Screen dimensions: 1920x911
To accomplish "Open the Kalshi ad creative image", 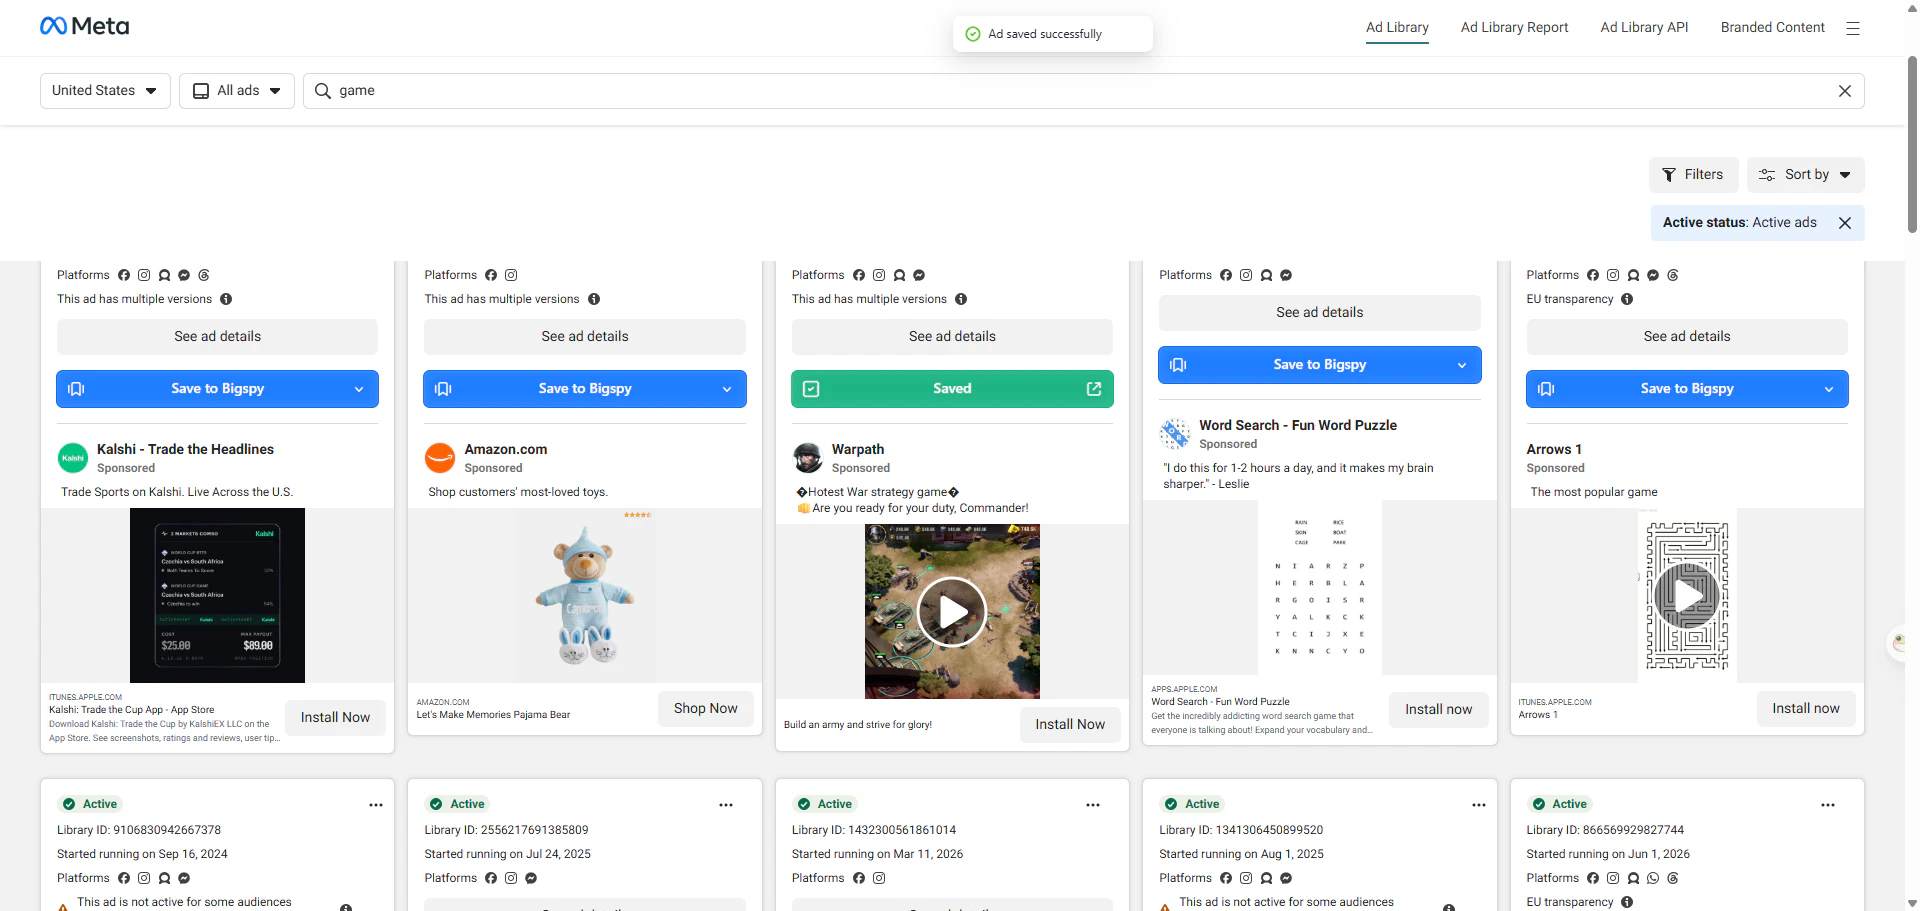I will pos(217,596).
